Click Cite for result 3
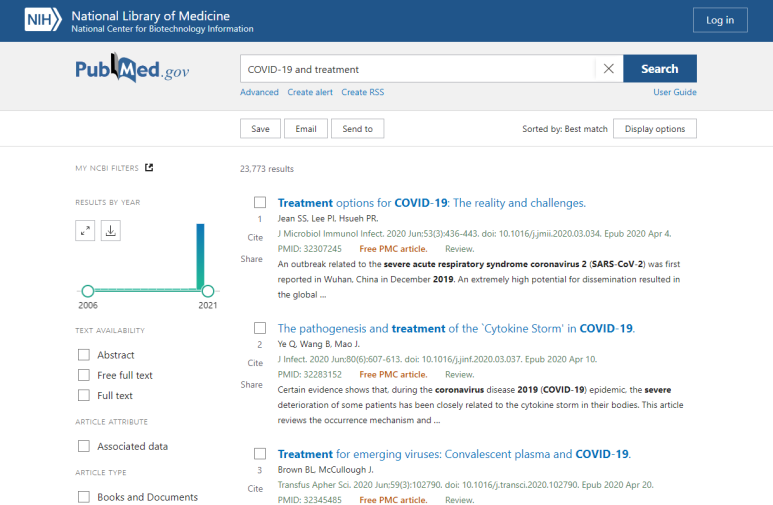 click(x=255, y=489)
